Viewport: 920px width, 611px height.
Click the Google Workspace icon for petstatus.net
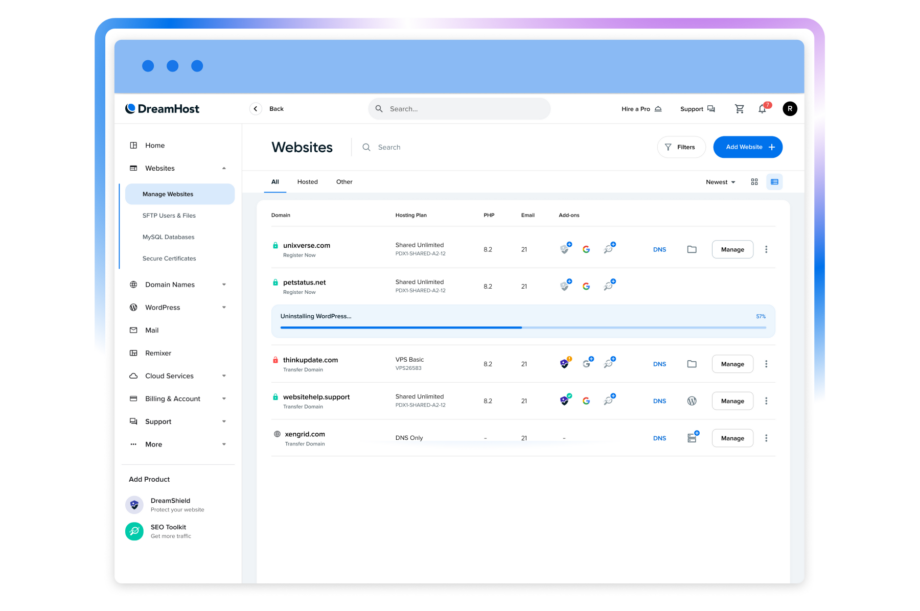coord(586,285)
